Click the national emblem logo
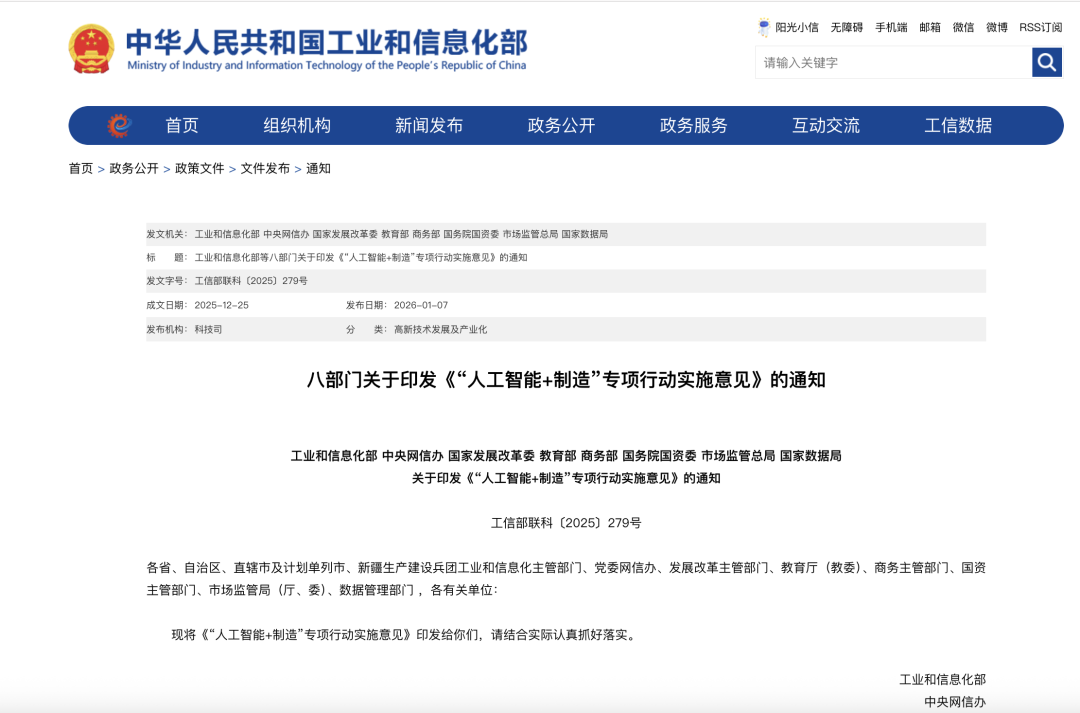The height and width of the screenshot is (713, 1080). click(x=91, y=49)
